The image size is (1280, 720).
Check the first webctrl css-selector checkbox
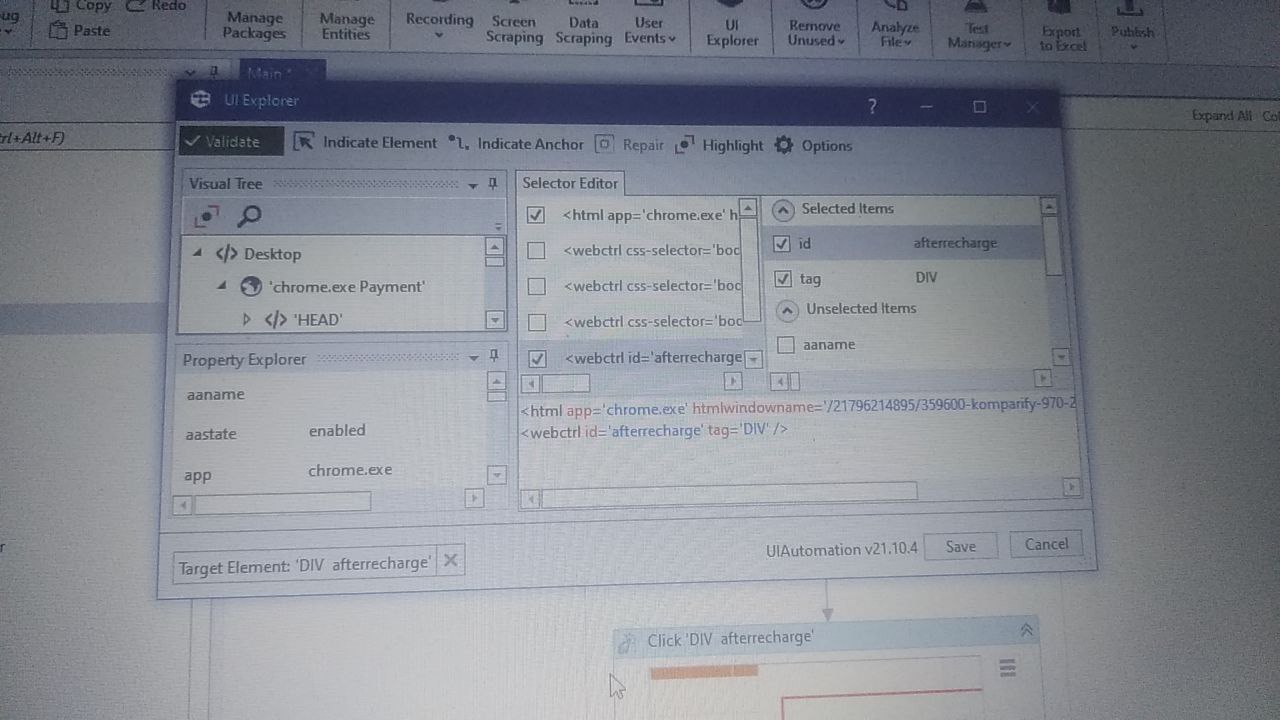537,250
